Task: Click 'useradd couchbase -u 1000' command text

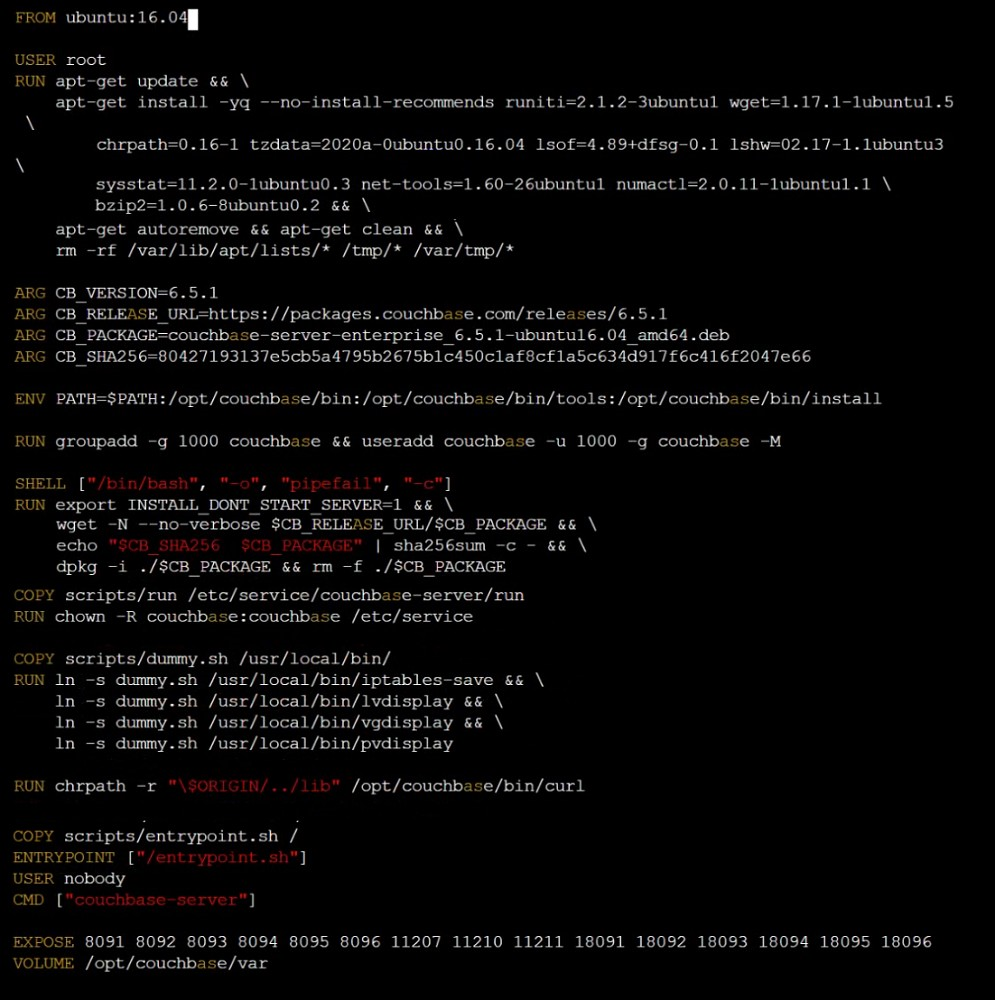Action: point(489,442)
